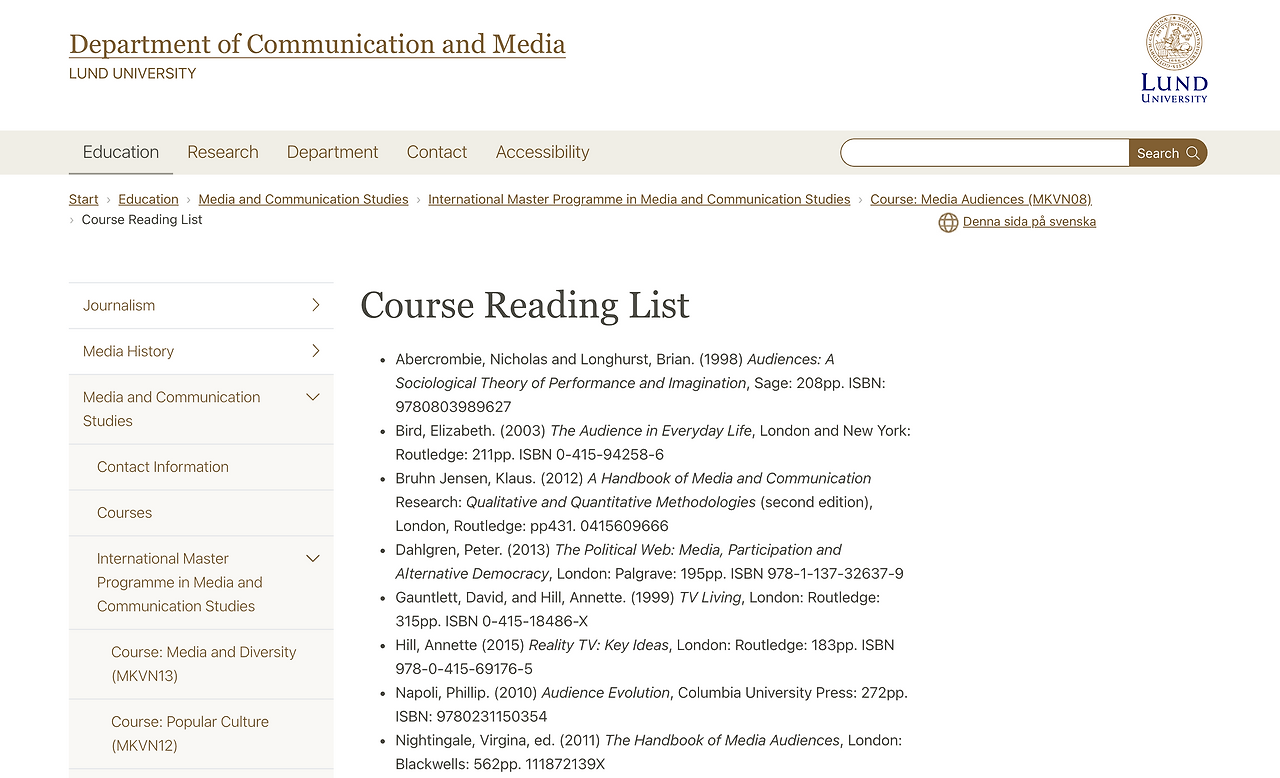Click the Abercrombie, Nicholas and Longhurst entry
The image size is (1280, 778).
point(640,383)
